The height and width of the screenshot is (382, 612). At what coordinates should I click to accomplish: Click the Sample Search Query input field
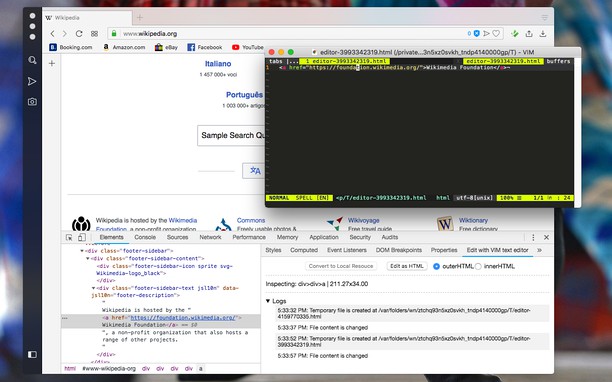231,135
